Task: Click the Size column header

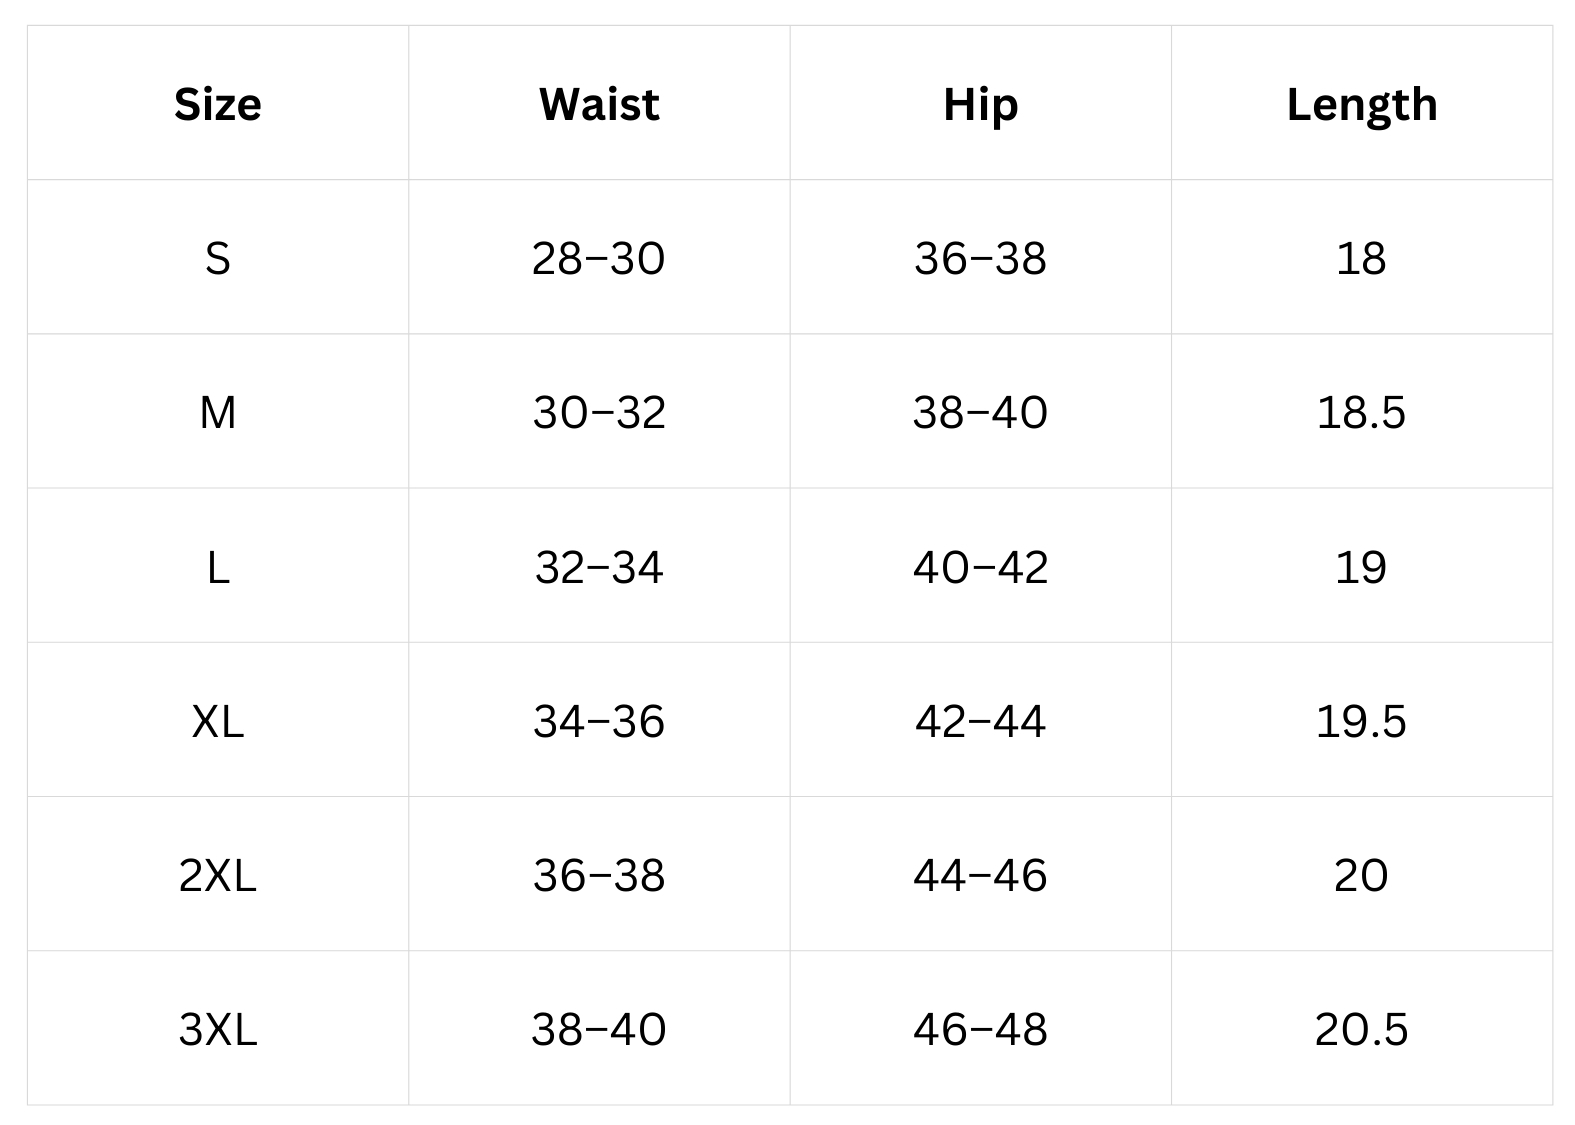Action: pyautogui.click(x=218, y=104)
